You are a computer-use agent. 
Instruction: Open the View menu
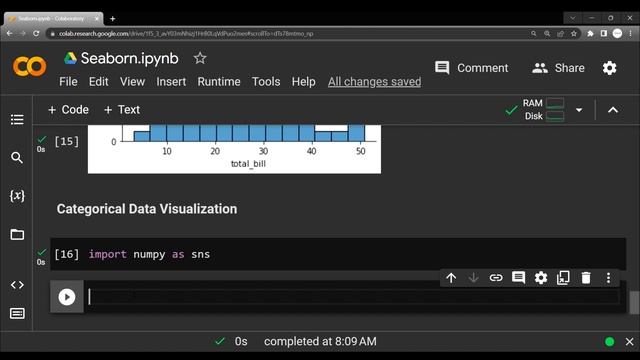click(x=132, y=82)
